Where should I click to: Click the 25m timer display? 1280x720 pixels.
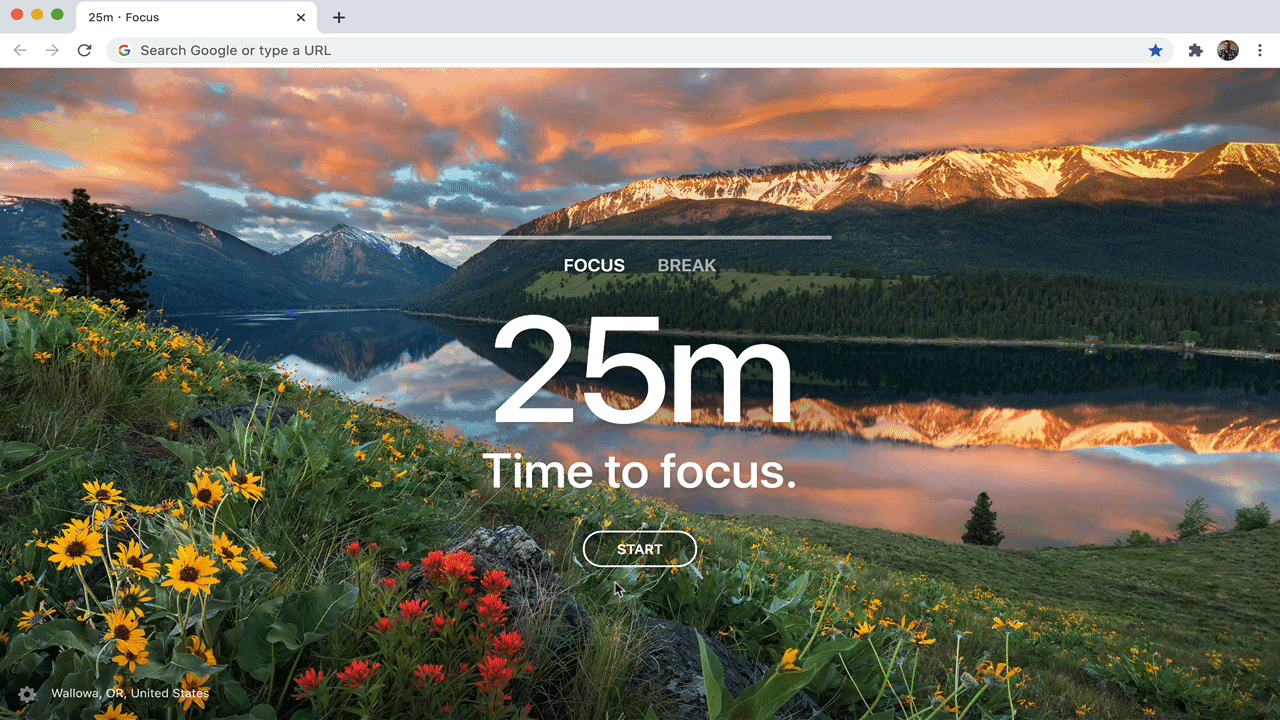[x=642, y=369]
